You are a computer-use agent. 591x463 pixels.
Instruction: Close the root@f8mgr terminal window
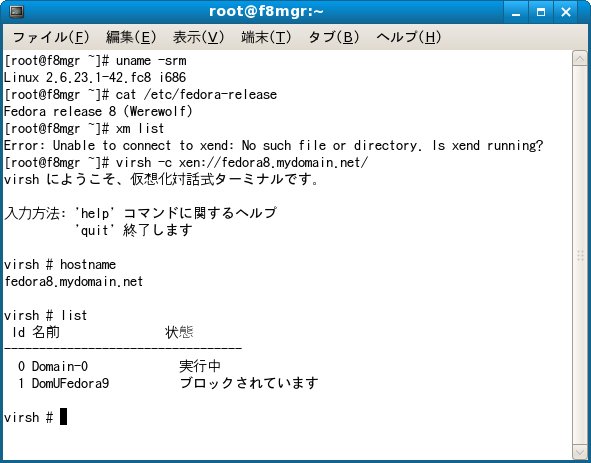coord(566,12)
